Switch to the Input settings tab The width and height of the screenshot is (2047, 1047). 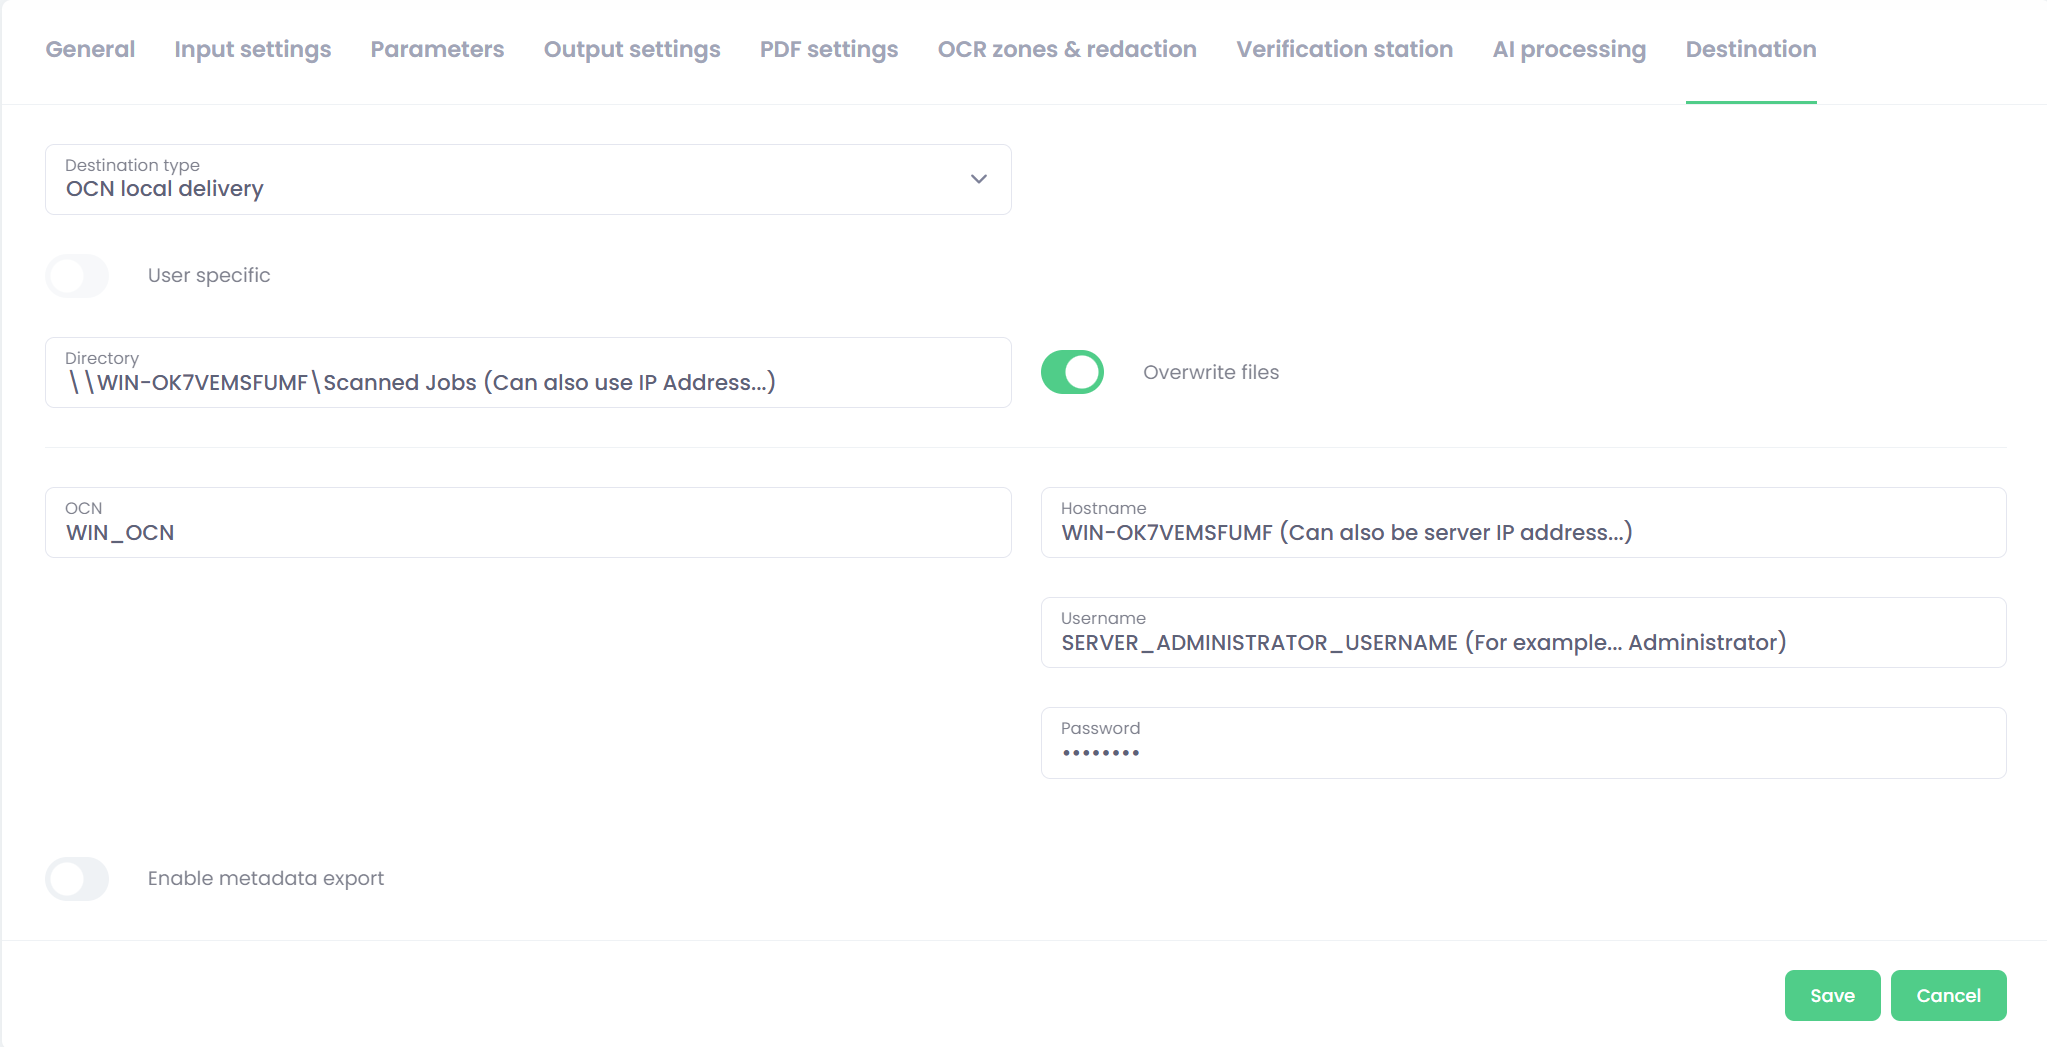click(252, 49)
